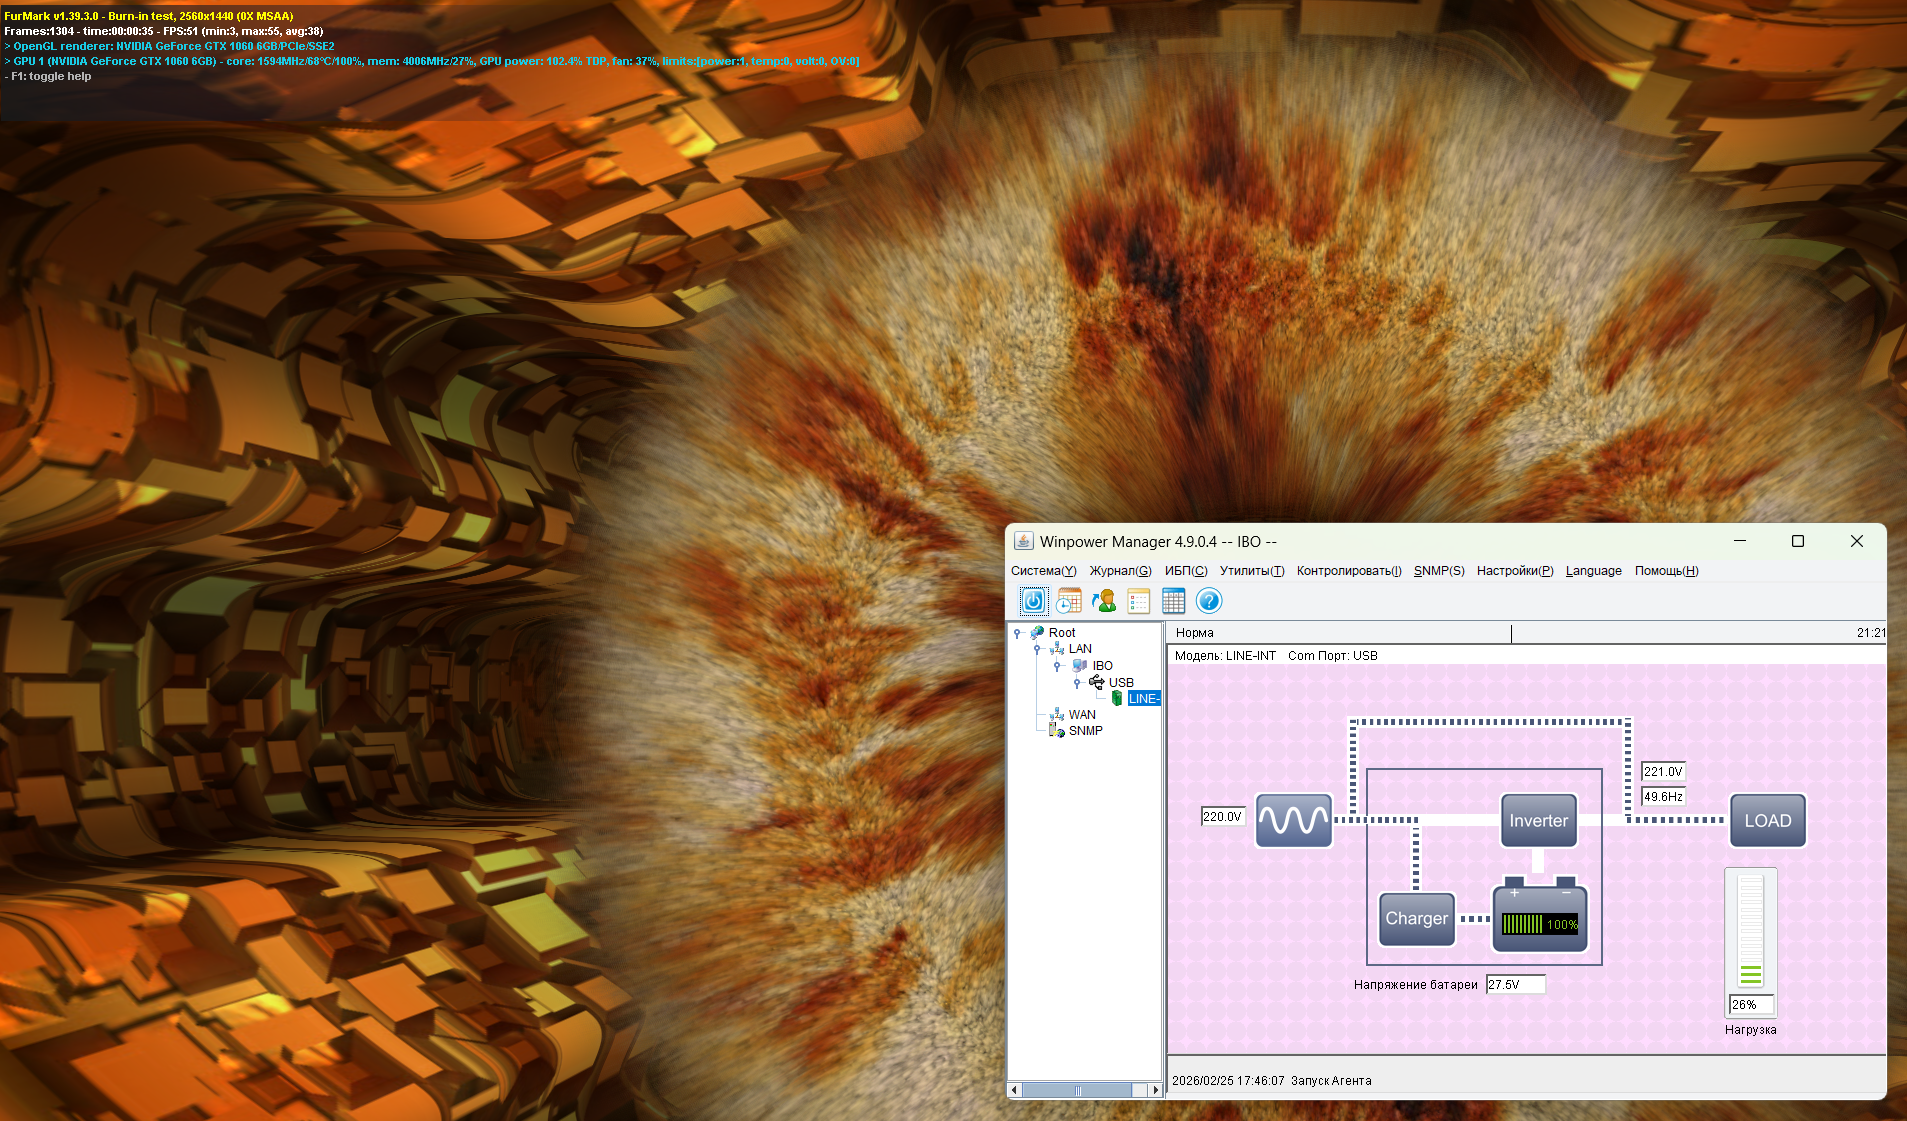Open the event checklist toolbar icon

[1138, 601]
